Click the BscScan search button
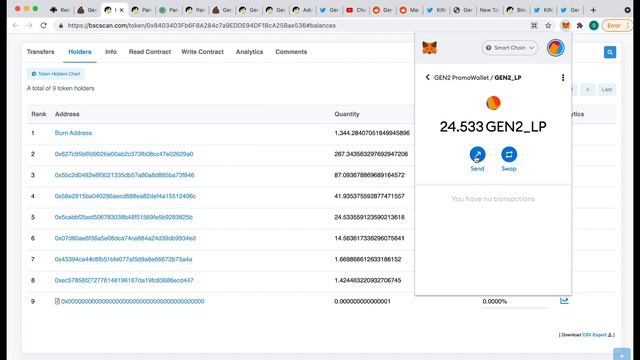The height and width of the screenshot is (360, 640). (610, 52)
